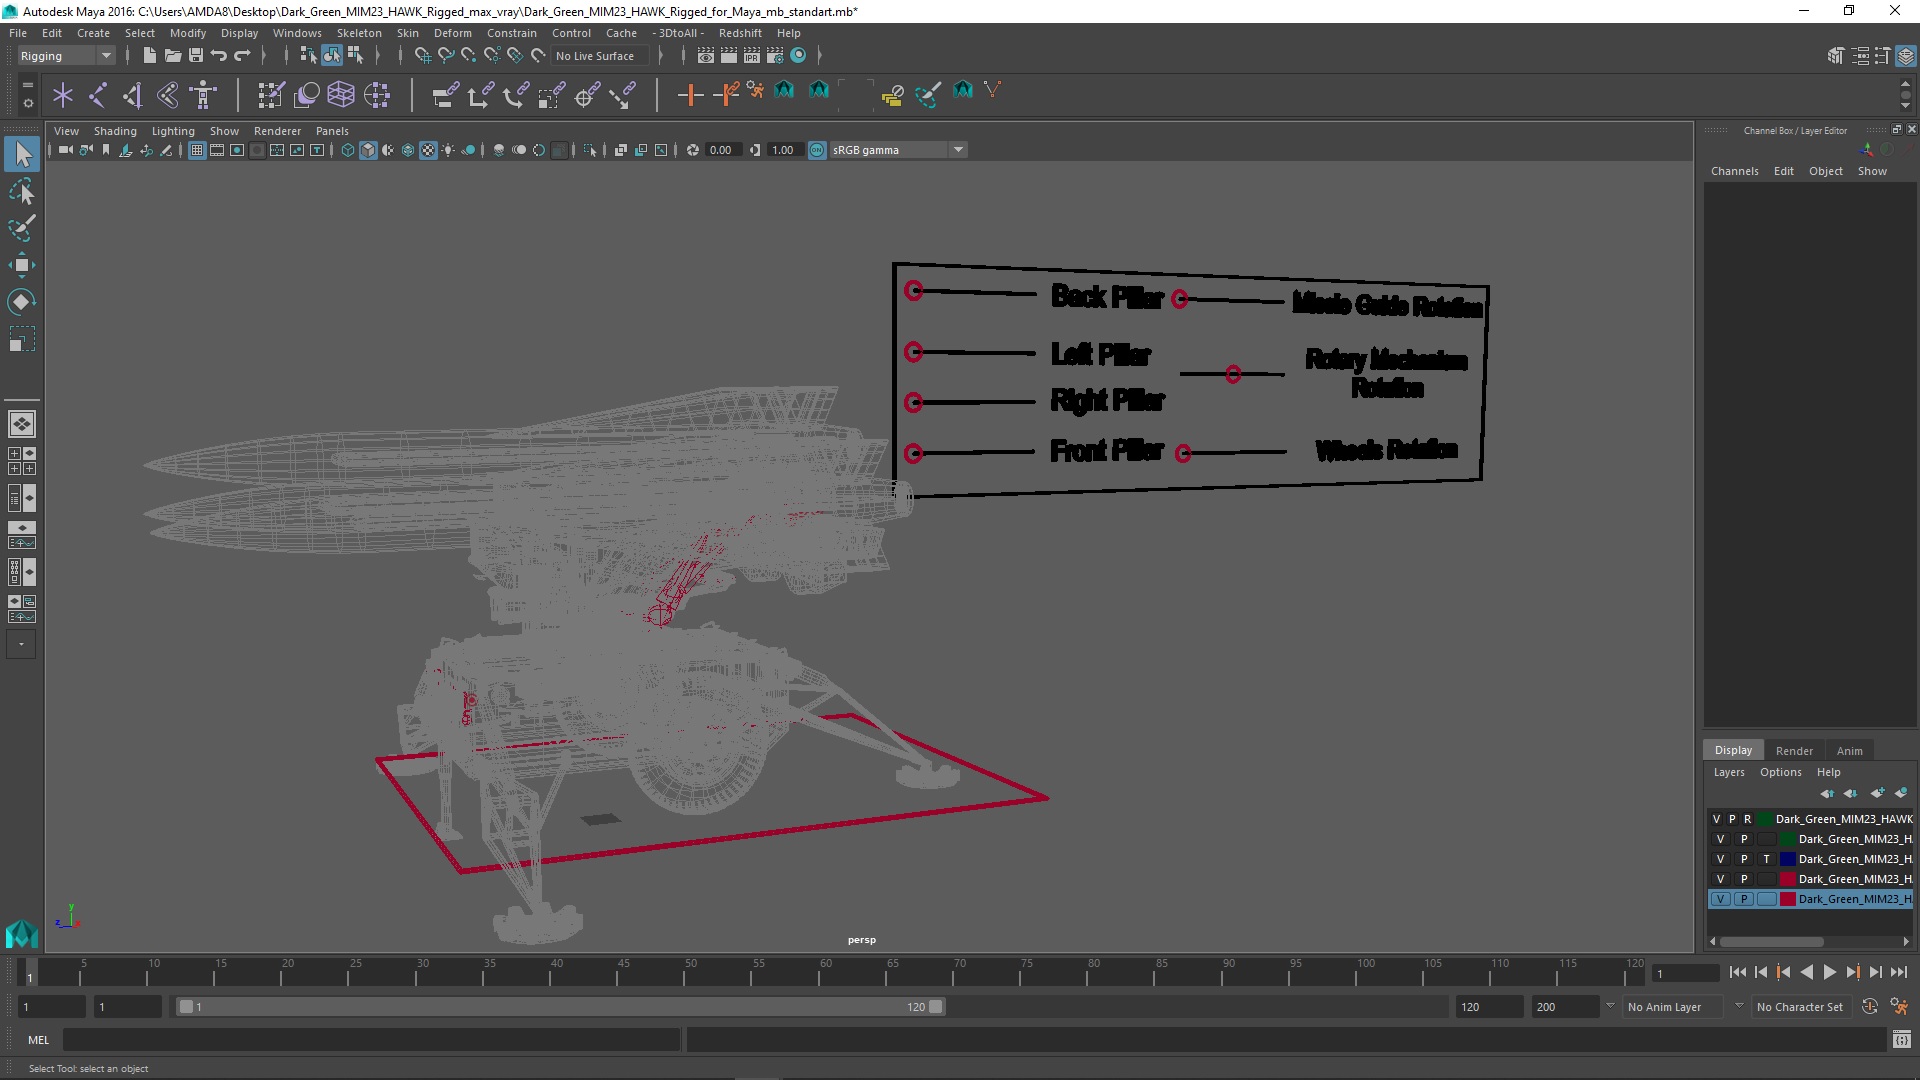This screenshot has width=1920, height=1080.
Task: Click the No Live Surface field
Action: [x=600, y=56]
